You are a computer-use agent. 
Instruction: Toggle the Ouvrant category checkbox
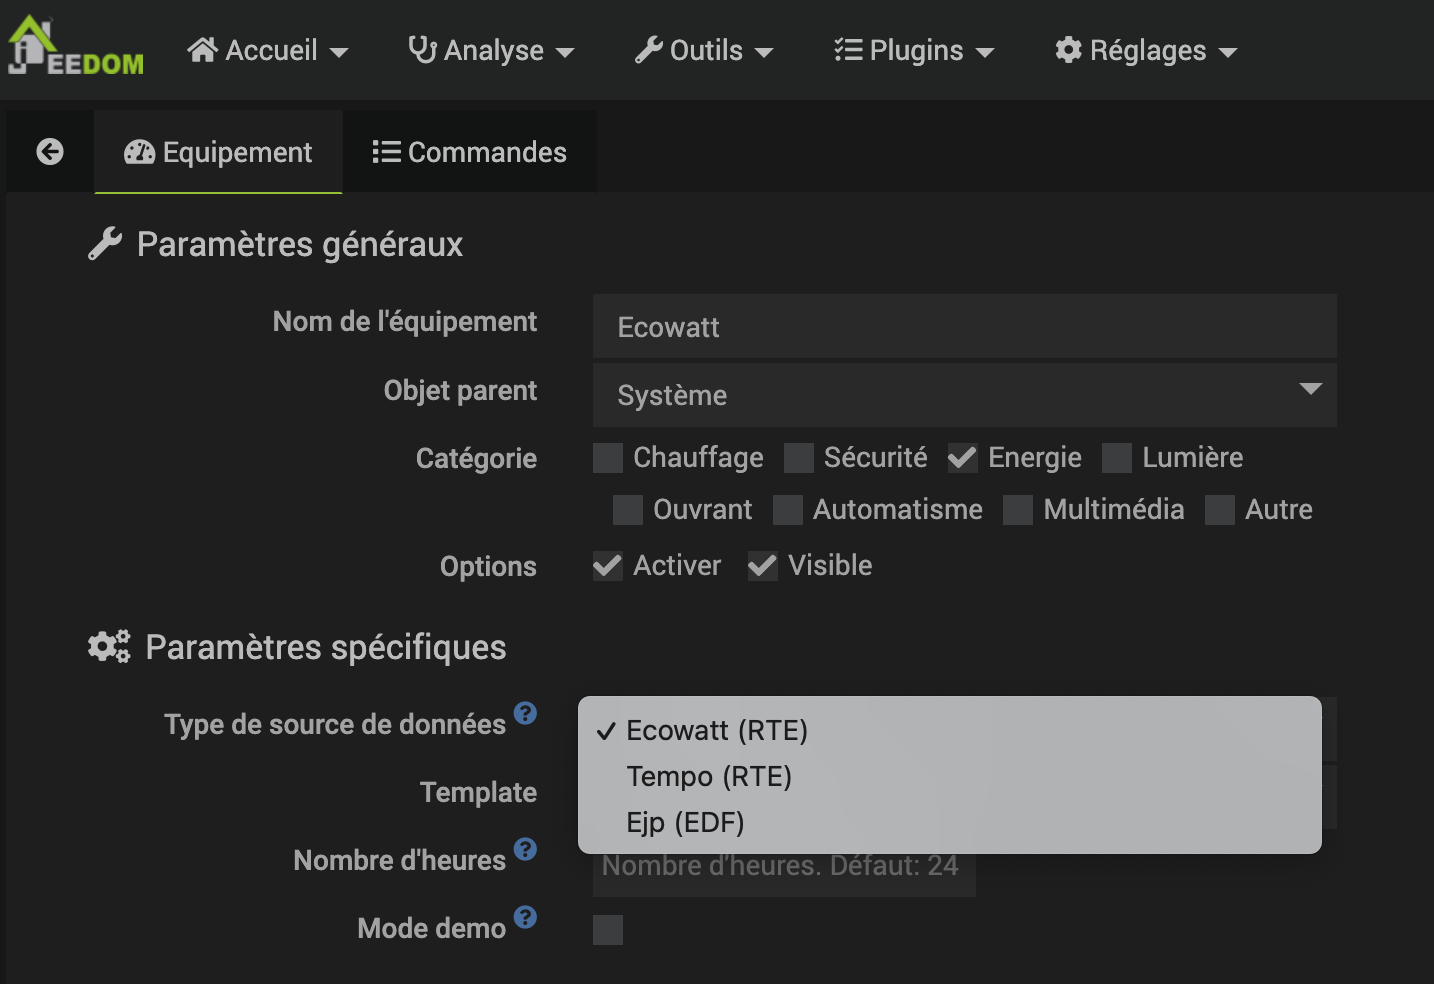point(628,510)
